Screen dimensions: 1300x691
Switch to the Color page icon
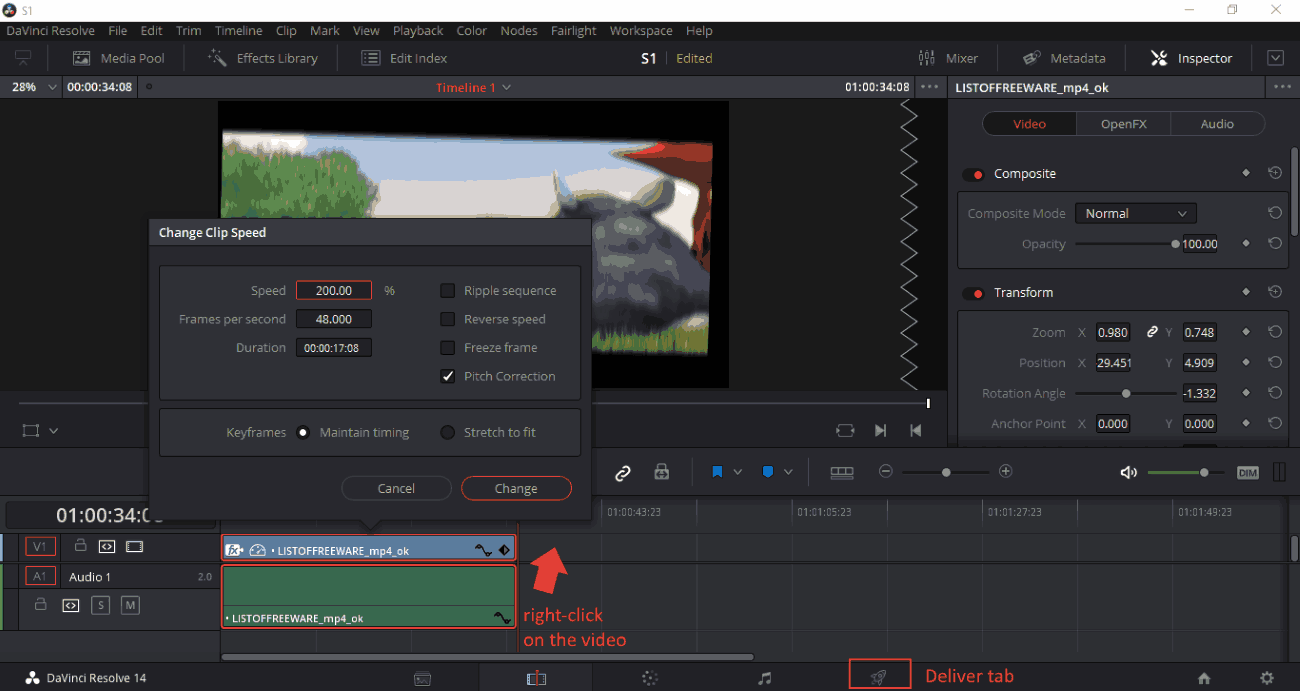[650, 678]
